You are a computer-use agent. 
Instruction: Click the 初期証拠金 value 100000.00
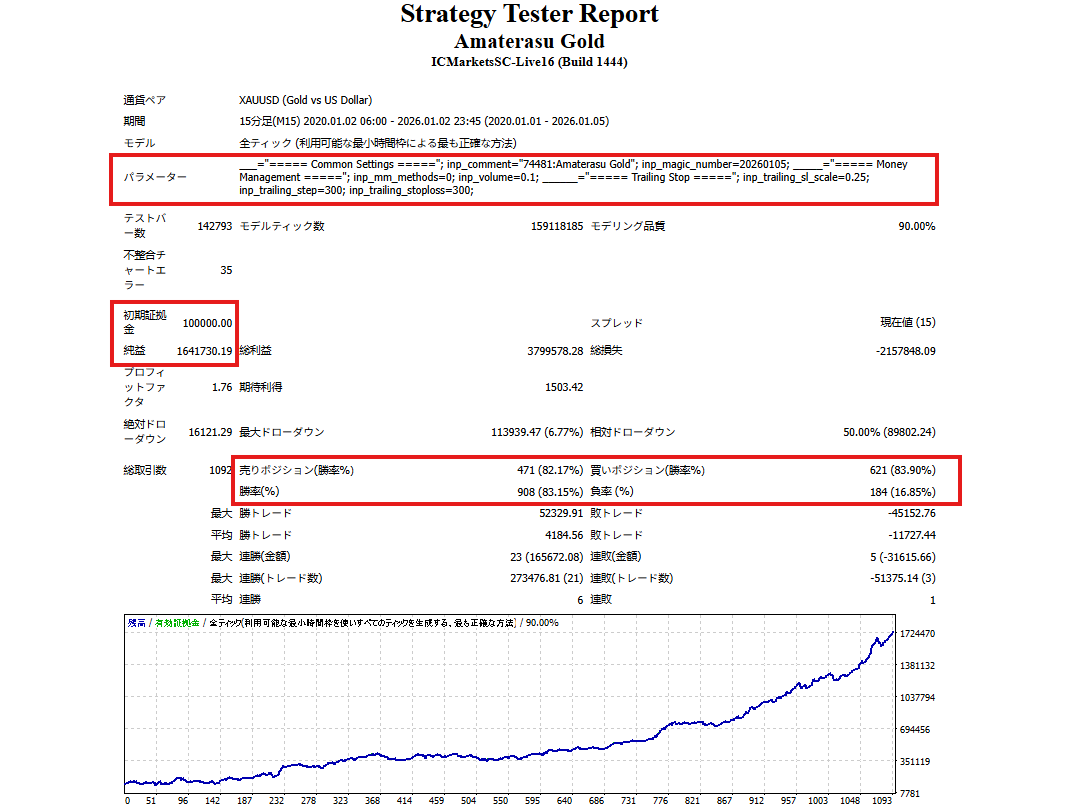point(207,323)
